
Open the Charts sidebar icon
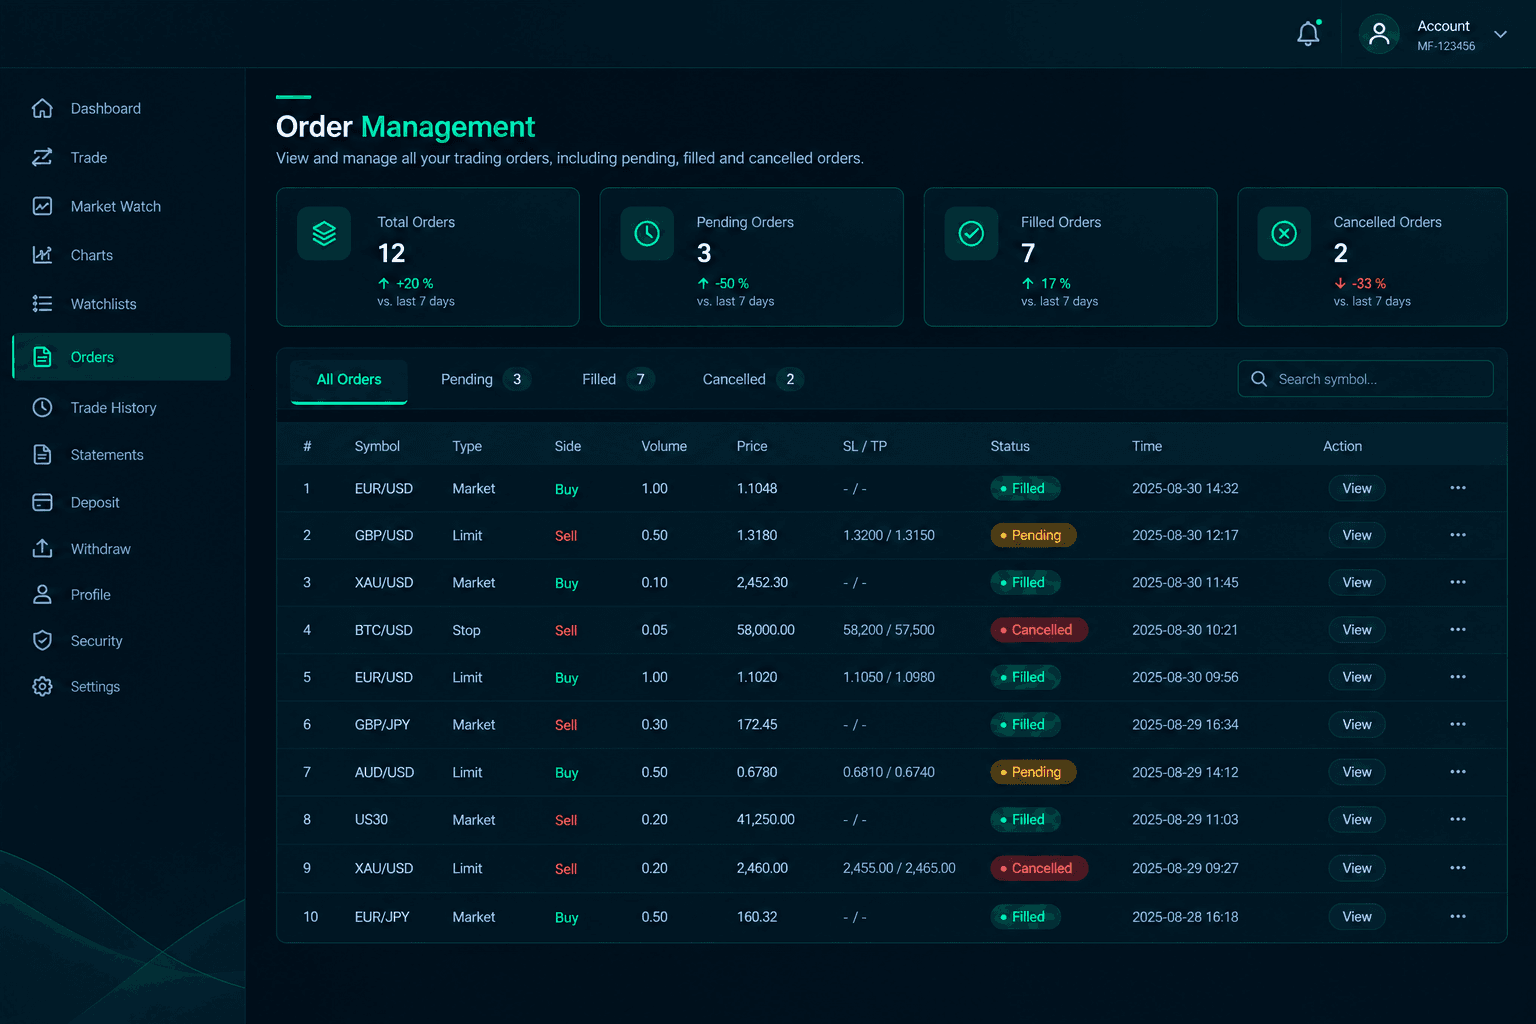coord(42,255)
